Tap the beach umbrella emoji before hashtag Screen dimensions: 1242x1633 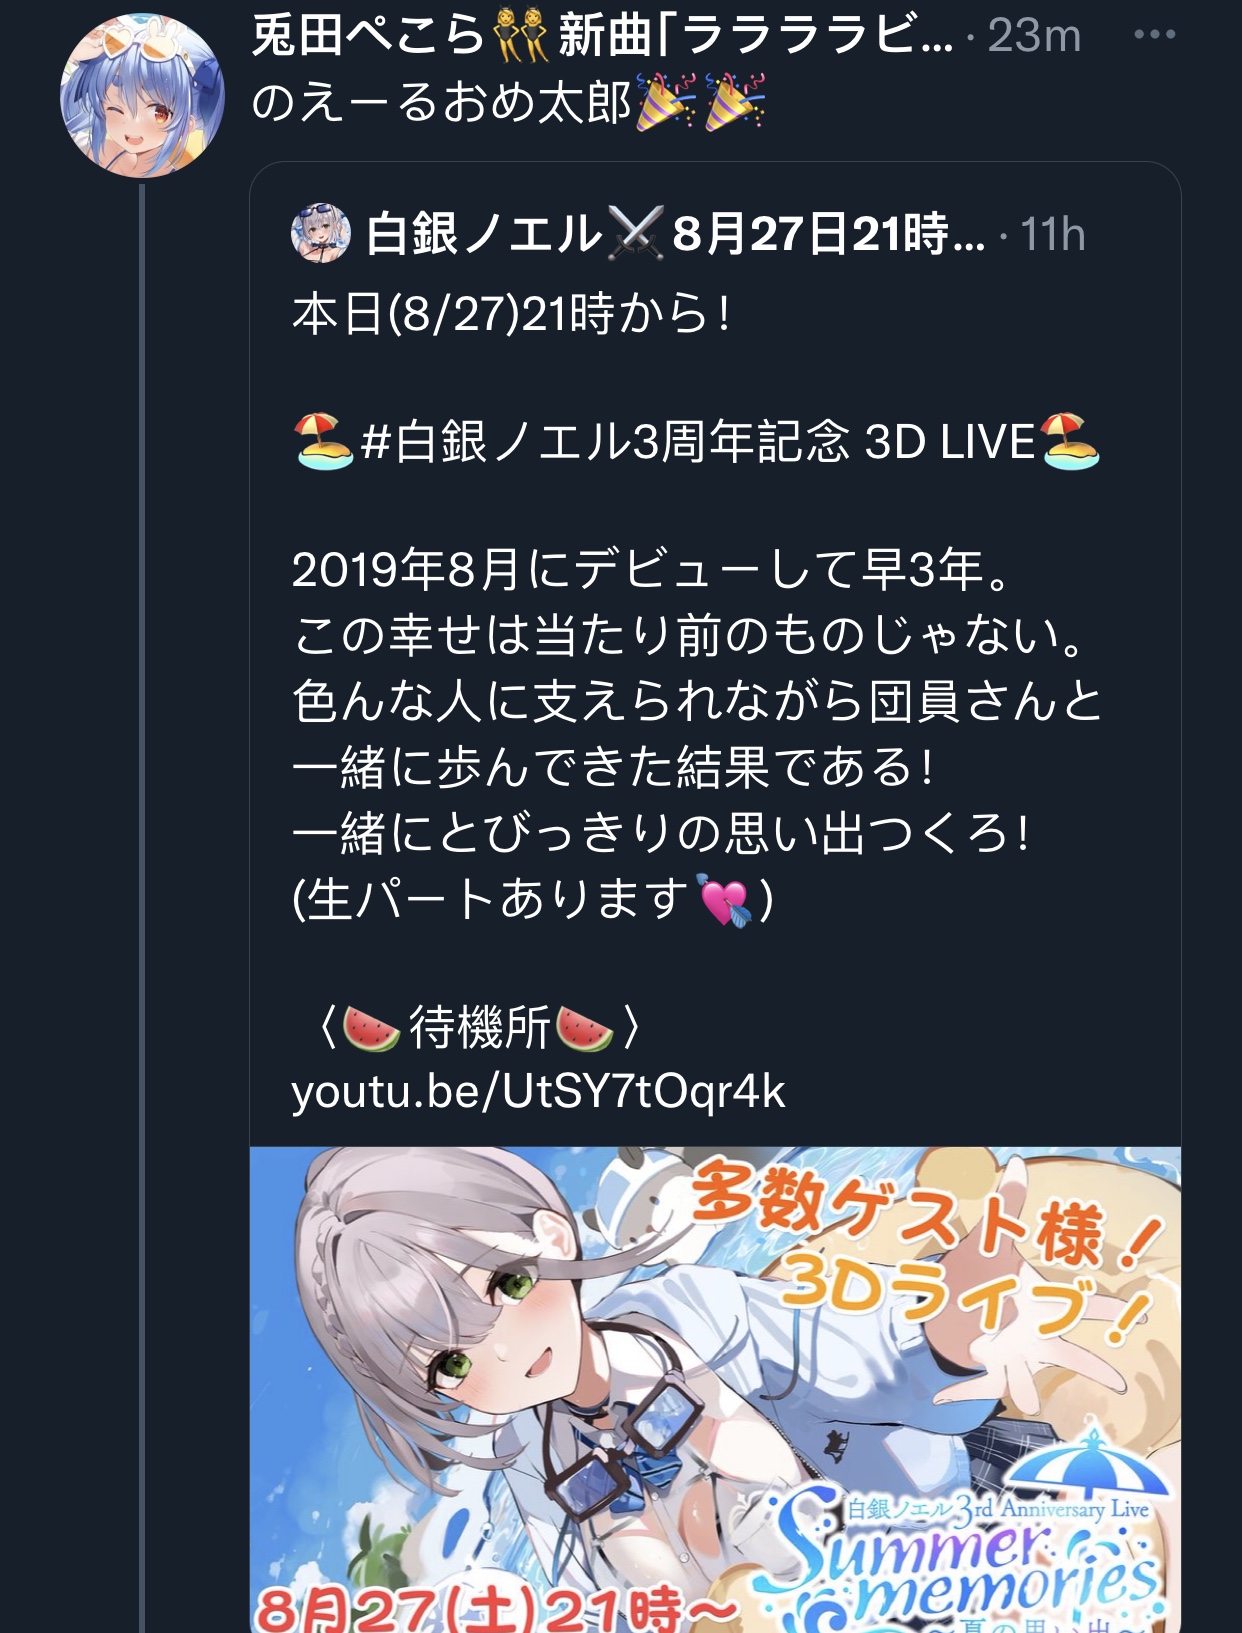pos(323,442)
